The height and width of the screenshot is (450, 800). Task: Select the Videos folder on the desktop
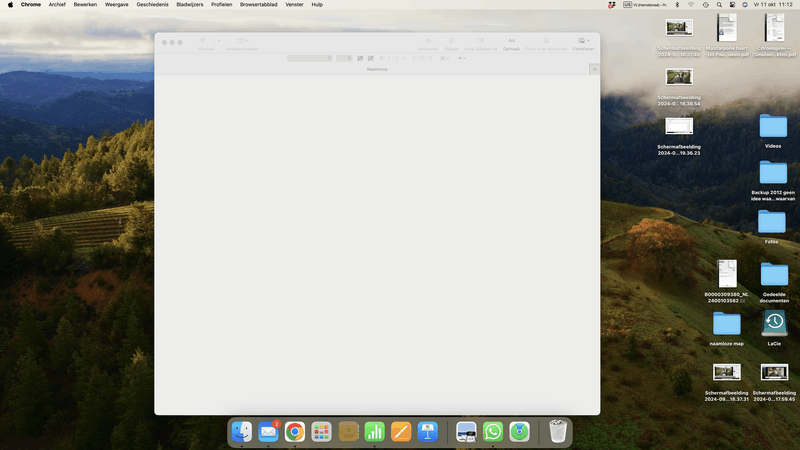(773, 126)
